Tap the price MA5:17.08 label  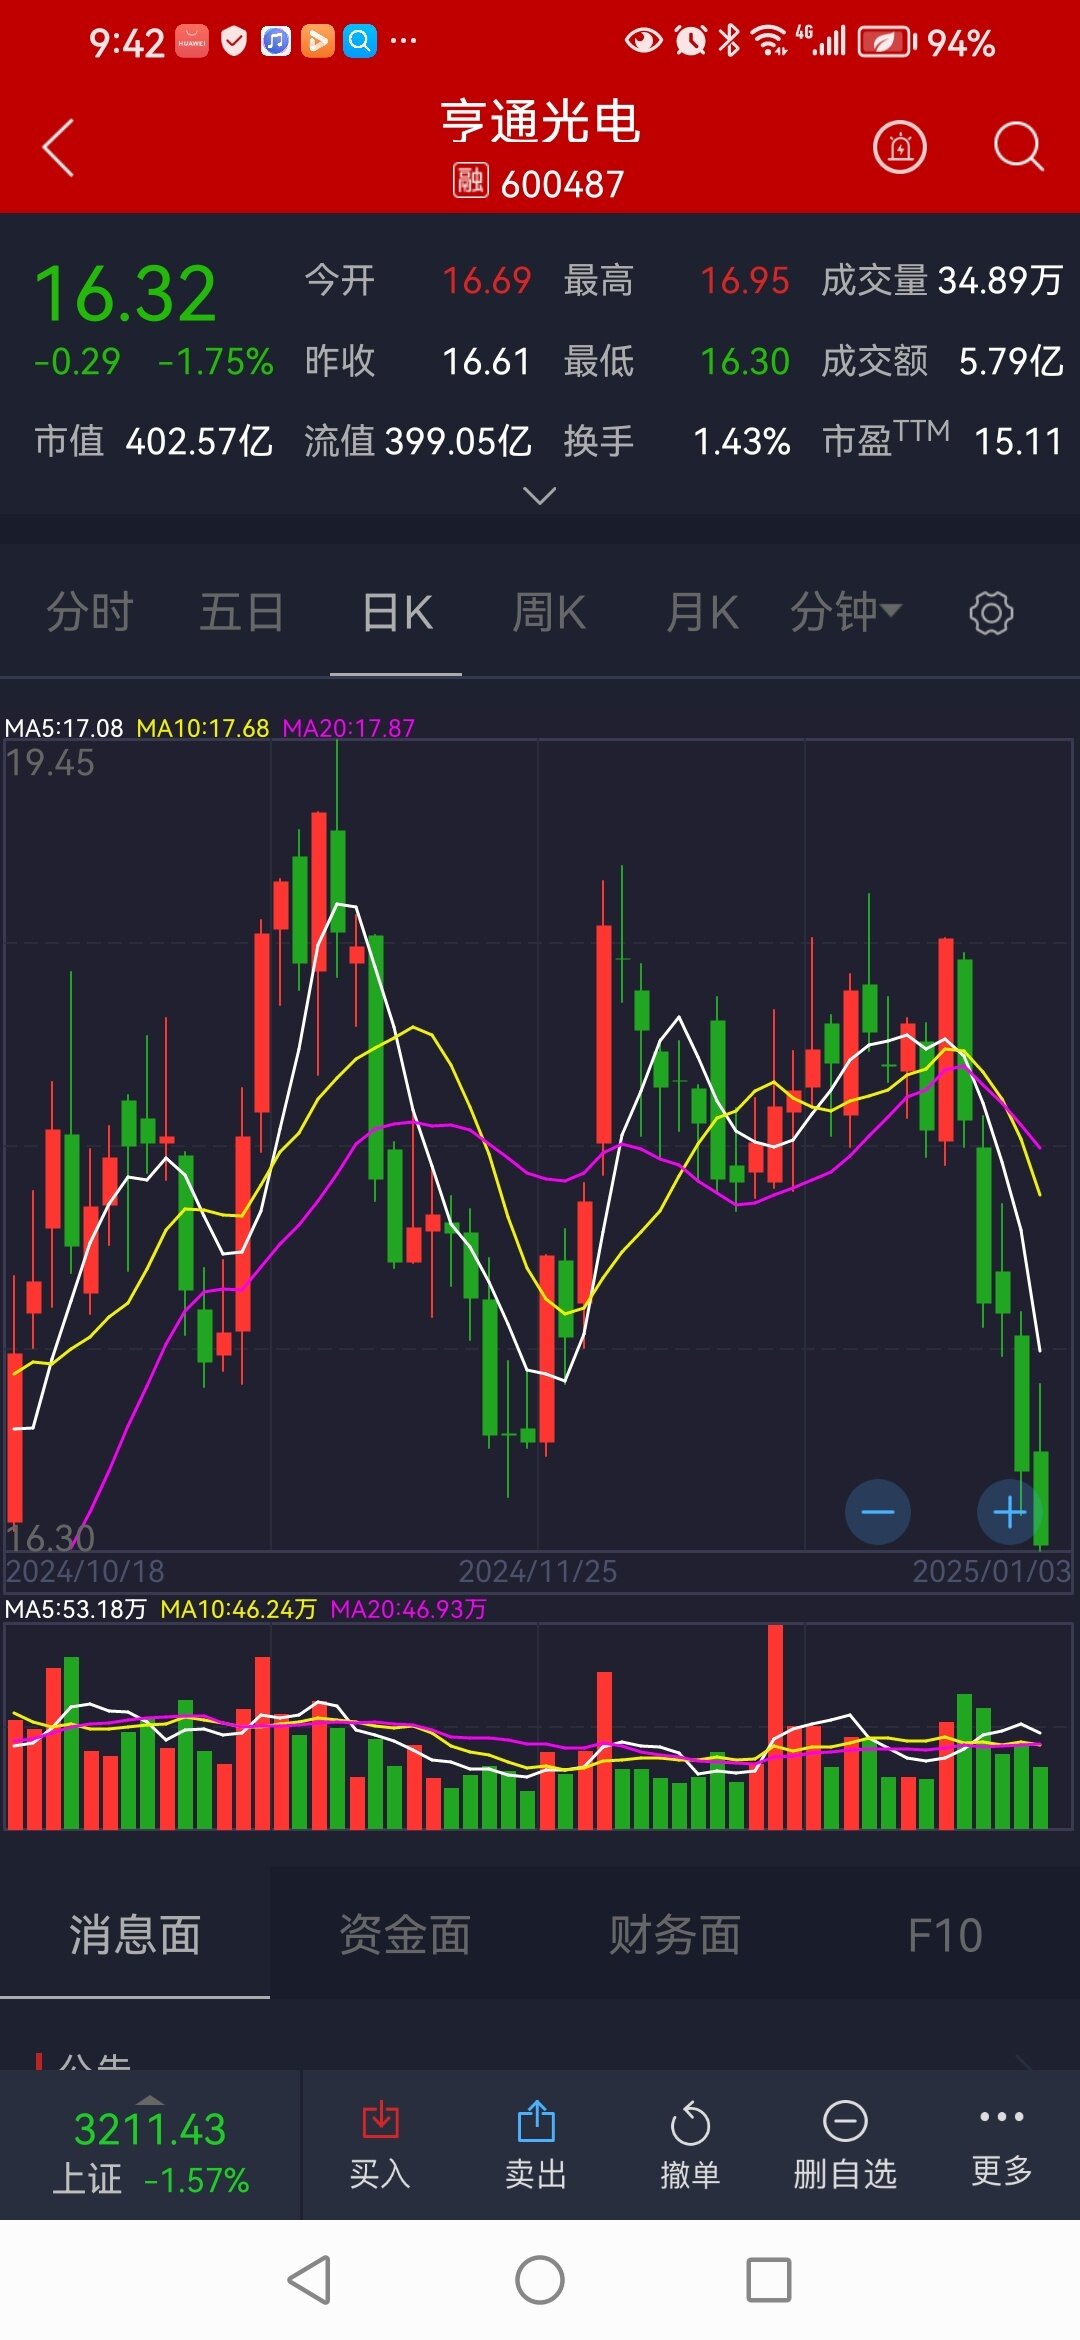coord(64,728)
